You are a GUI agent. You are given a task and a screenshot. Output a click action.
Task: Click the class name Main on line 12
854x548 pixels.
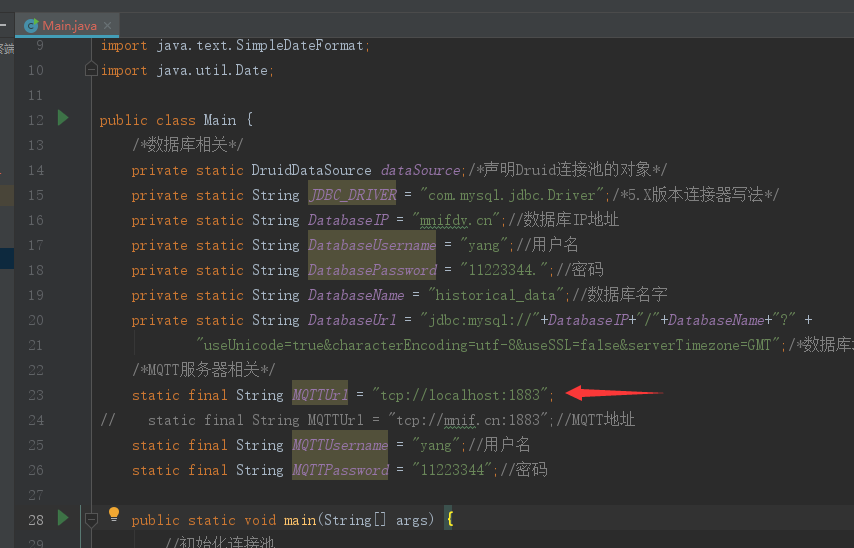(x=220, y=120)
